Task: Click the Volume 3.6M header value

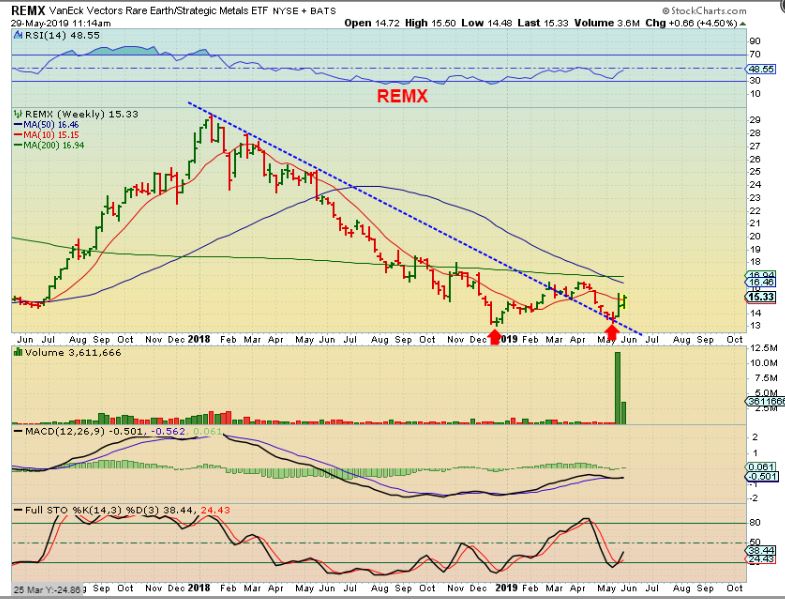Action: coord(607,23)
